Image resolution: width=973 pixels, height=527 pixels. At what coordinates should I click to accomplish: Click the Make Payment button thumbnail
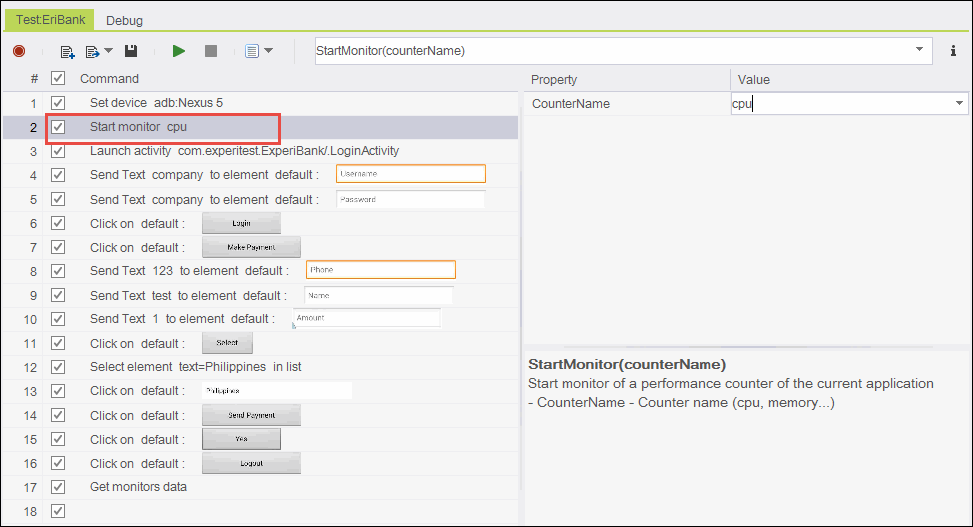coord(251,247)
